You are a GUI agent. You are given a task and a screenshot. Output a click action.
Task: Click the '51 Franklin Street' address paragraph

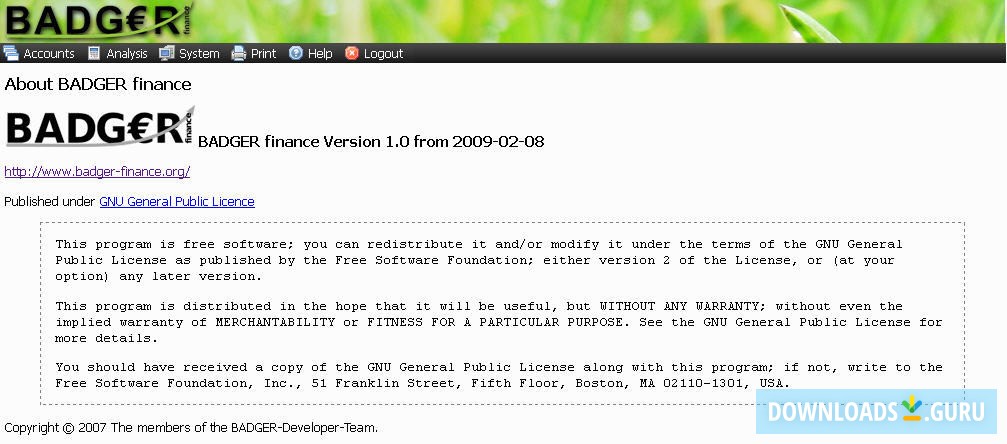click(499, 375)
